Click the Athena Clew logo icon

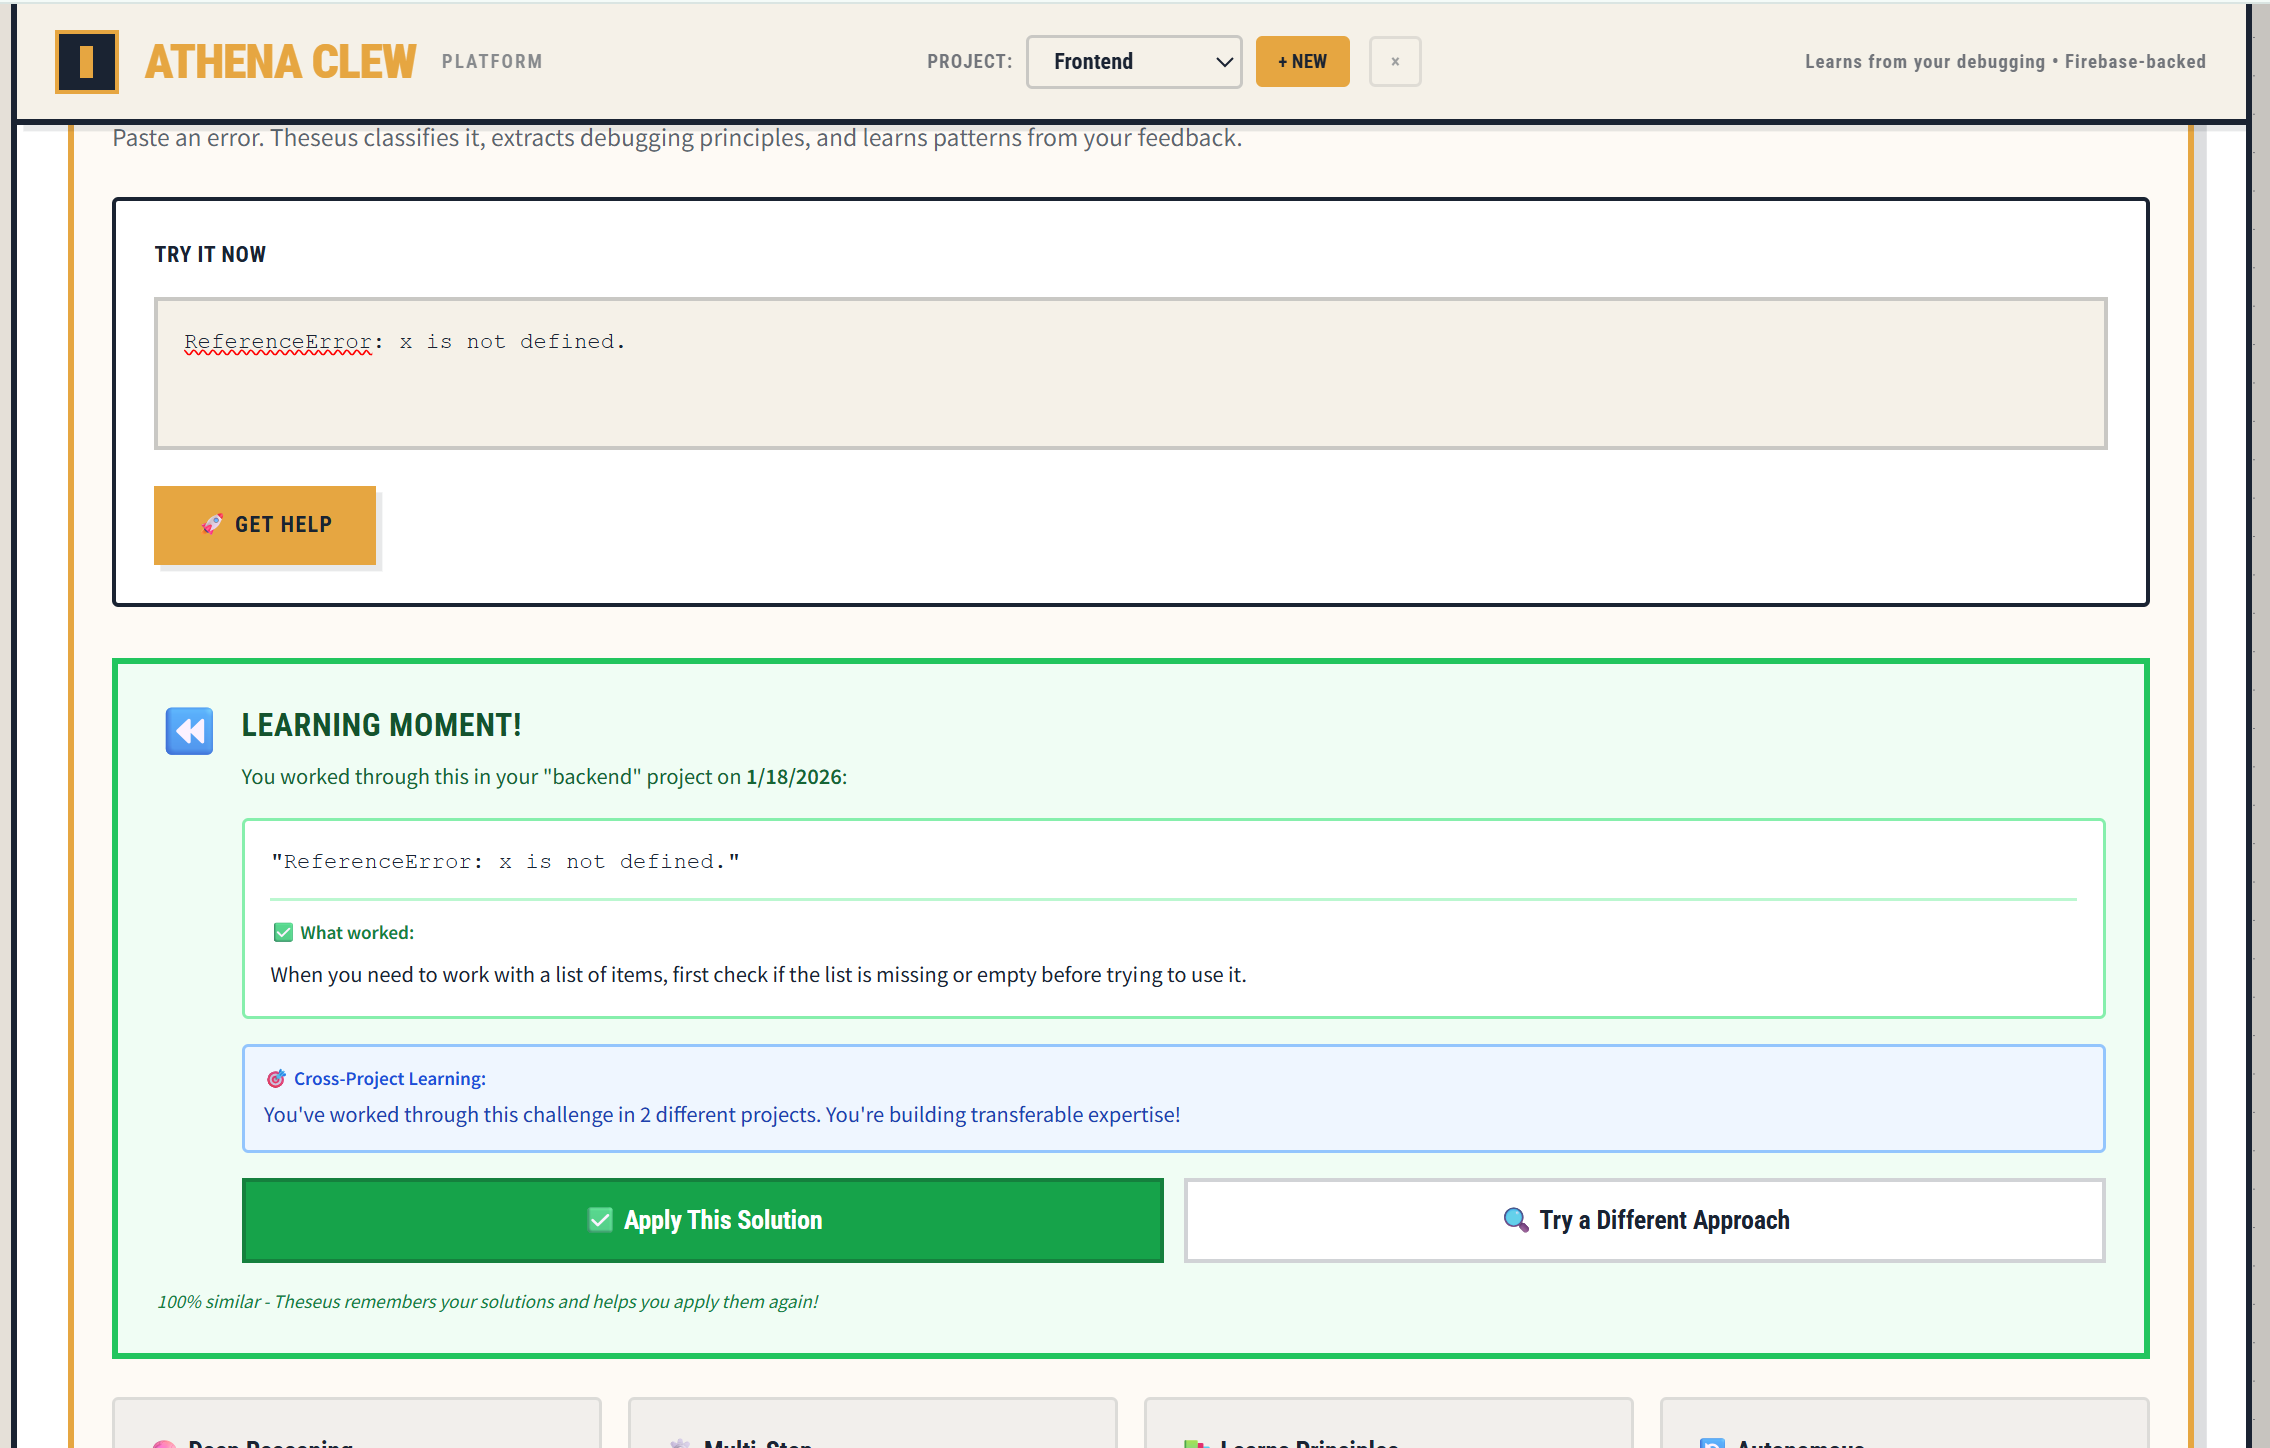(87, 62)
